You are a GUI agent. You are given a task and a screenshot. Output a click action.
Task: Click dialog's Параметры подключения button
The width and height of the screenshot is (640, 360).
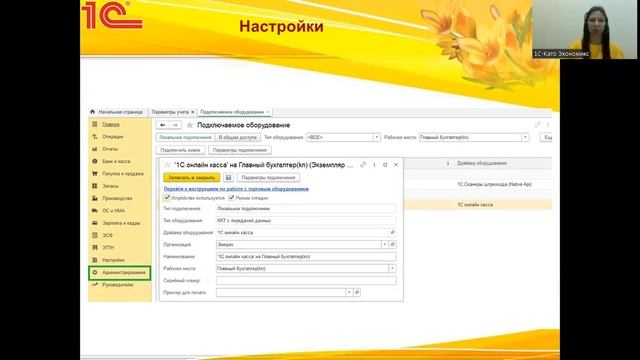point(268,178)
